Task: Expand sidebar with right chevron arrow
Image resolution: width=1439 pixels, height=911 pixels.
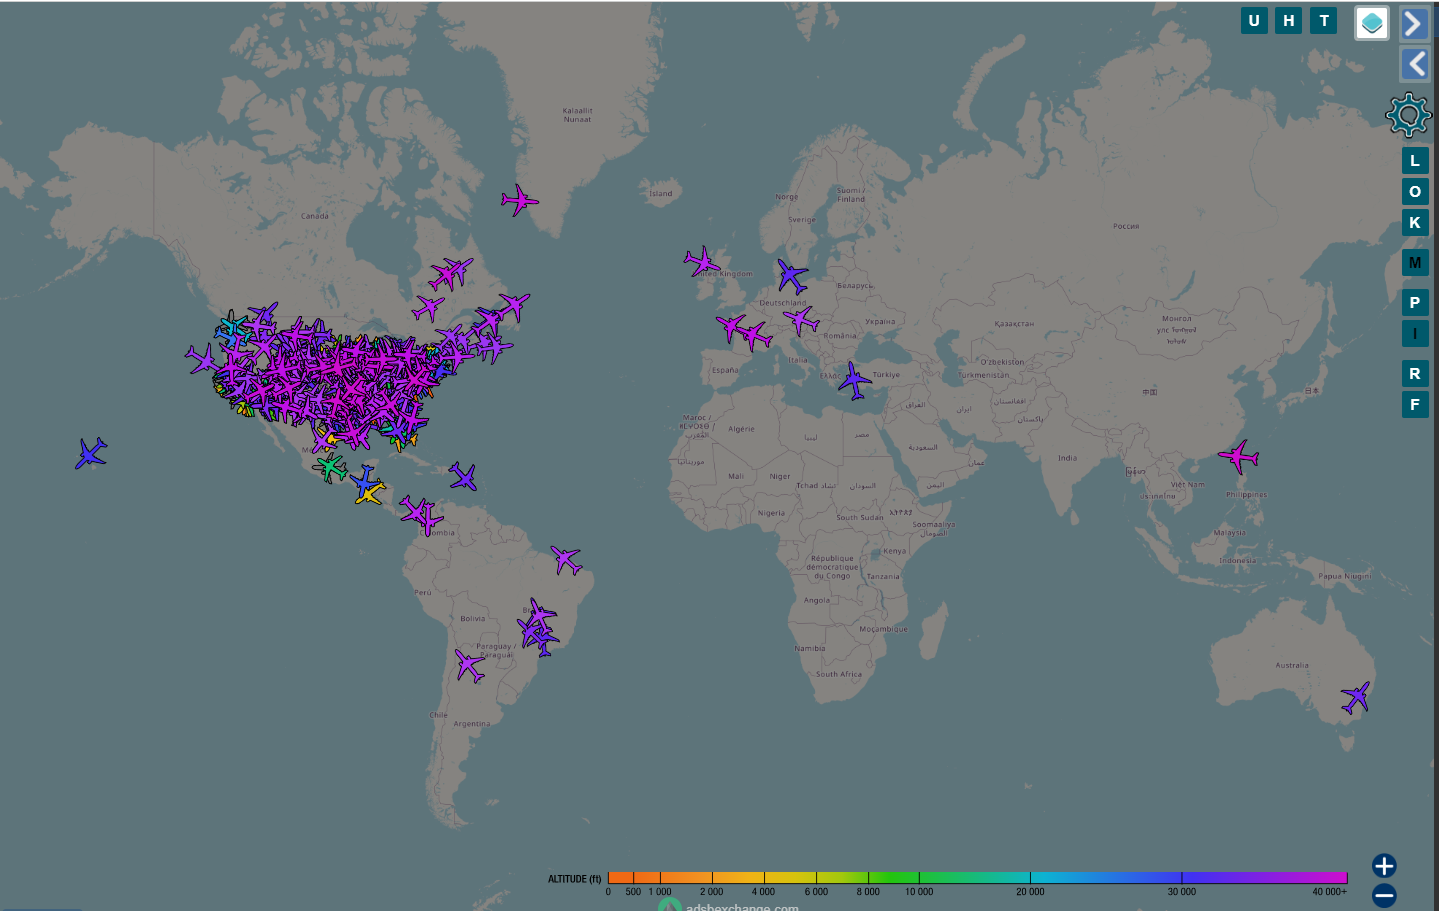Action: (x=1413, y=23)
